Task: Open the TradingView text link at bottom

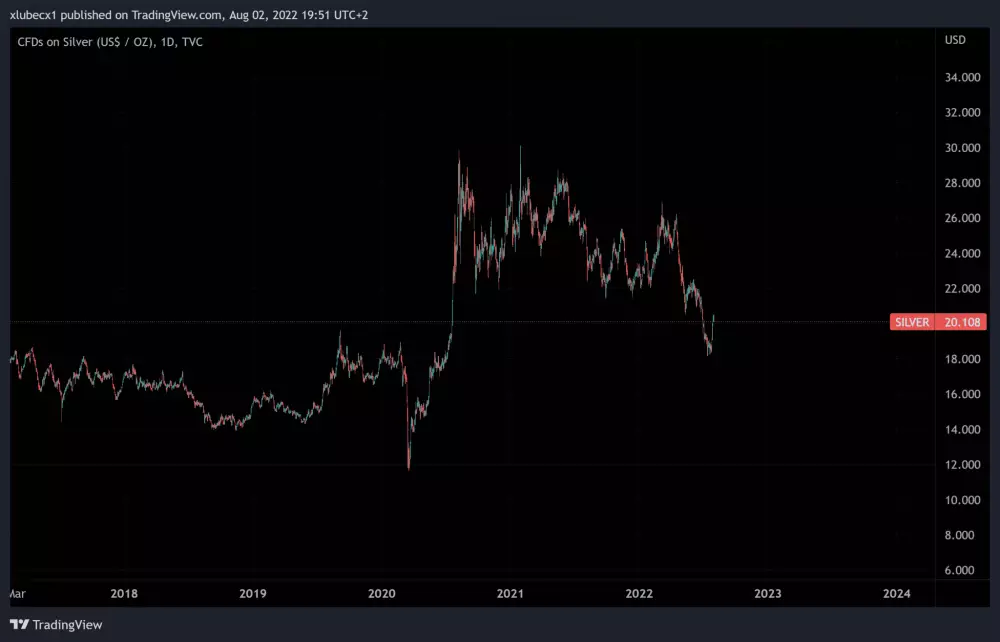Action: 67,625
